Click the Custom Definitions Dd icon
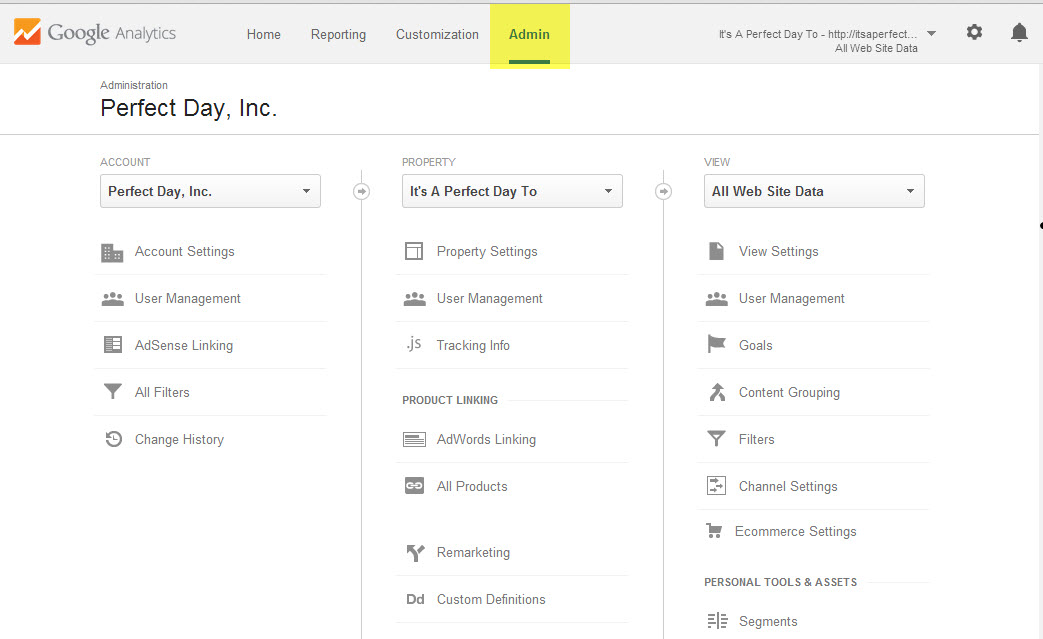This screenshot has width=1043, height=639. point(415,599)
